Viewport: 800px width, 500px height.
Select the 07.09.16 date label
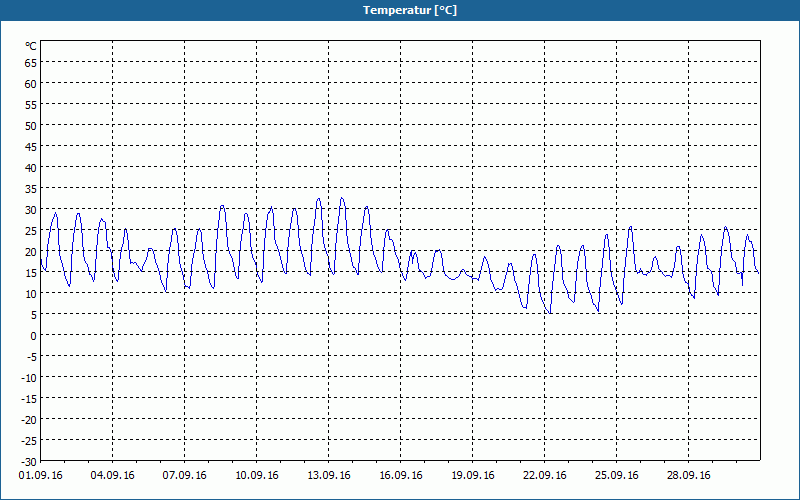tap(185, 476)
